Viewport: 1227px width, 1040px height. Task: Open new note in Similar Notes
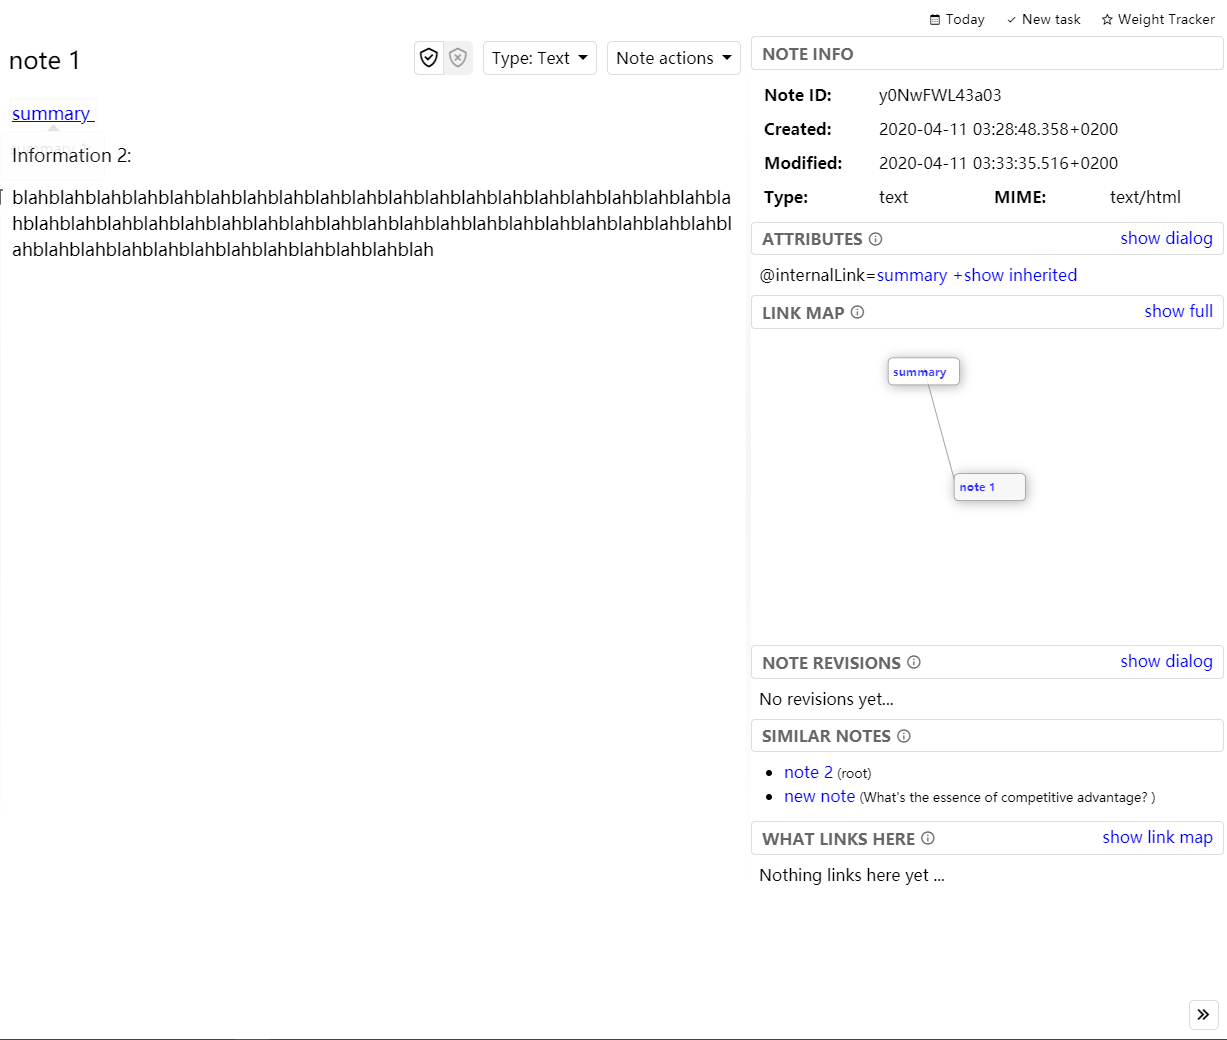(x=819, y=796)
